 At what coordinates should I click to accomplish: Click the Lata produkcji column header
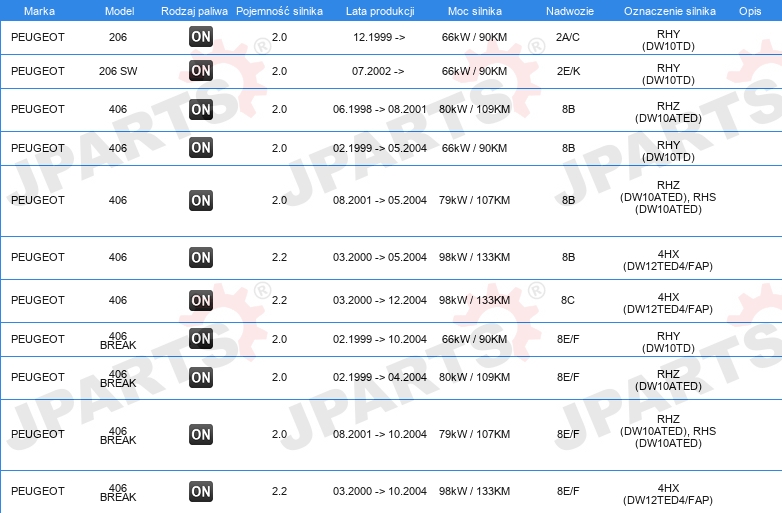point(380,11)
